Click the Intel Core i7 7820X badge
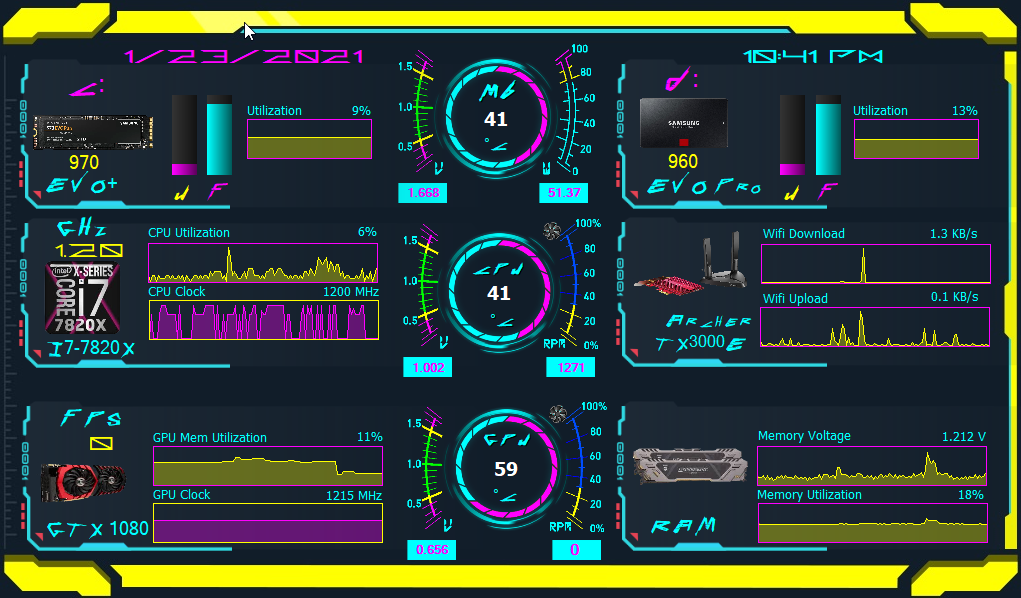The height and width of the screenshot is (598, 1021). pos(83,298)
